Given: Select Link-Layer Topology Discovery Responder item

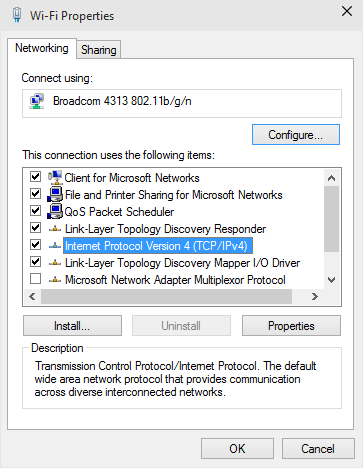Looking at the screenshot, I should (165, 229).
